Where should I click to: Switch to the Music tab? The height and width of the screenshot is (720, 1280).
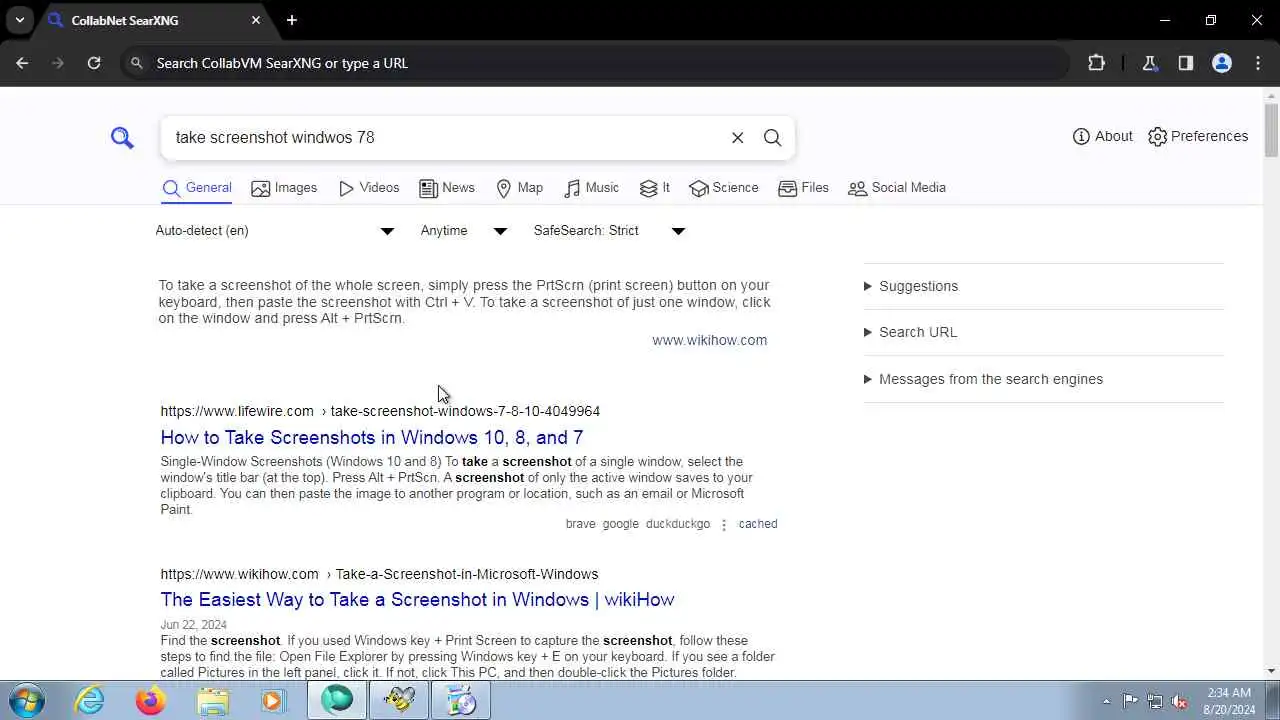tap(592, 188)
